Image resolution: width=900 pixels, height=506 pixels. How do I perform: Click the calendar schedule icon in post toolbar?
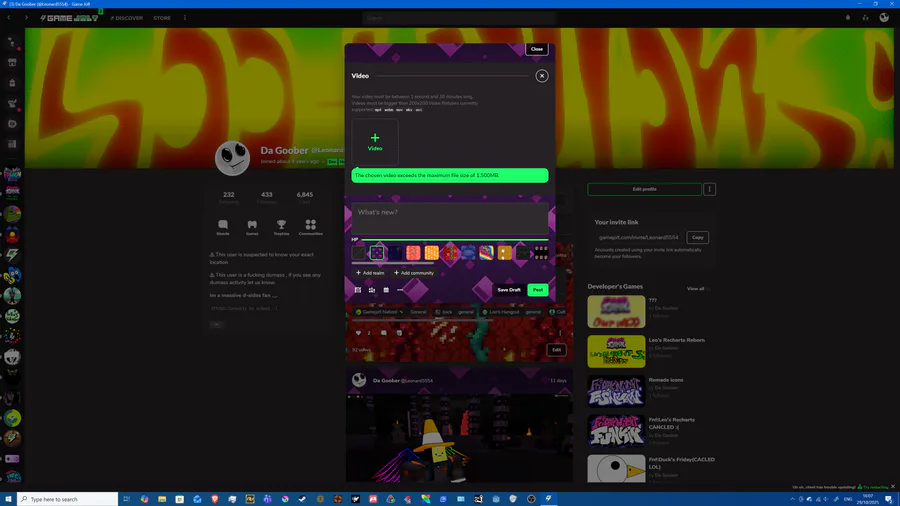click(386, 290)
